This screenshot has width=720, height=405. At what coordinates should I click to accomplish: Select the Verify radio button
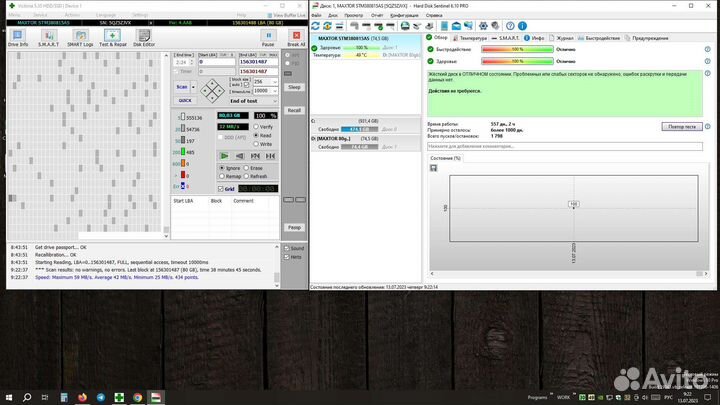point(256,127)
